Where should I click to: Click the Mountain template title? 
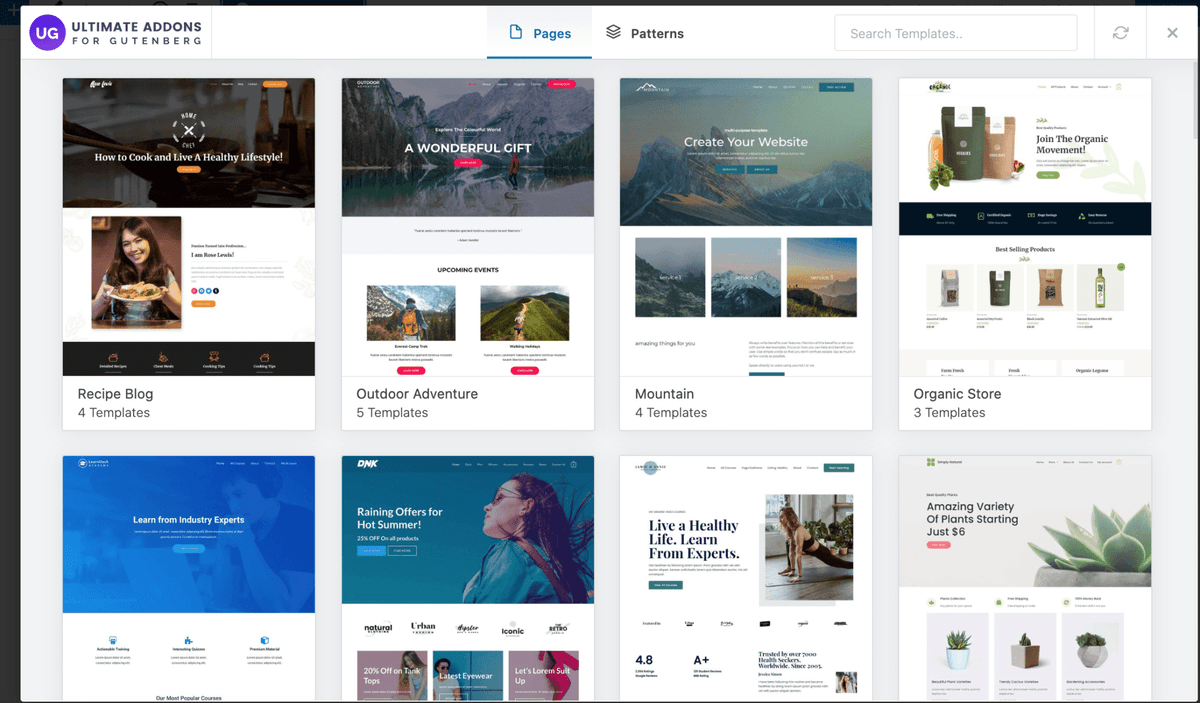click(x=664, y=394)
